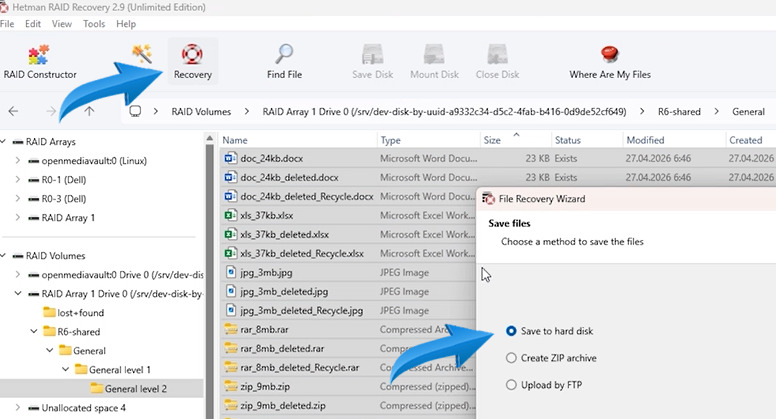Select rar_8mb_deleted_Recycle.rar file
This screenshot has width=776, height=419.
(x=299, y=368)
